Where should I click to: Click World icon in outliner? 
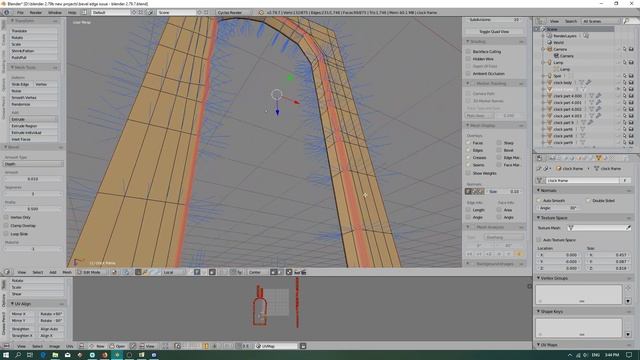pyautogui.click(x=549, y=42)
